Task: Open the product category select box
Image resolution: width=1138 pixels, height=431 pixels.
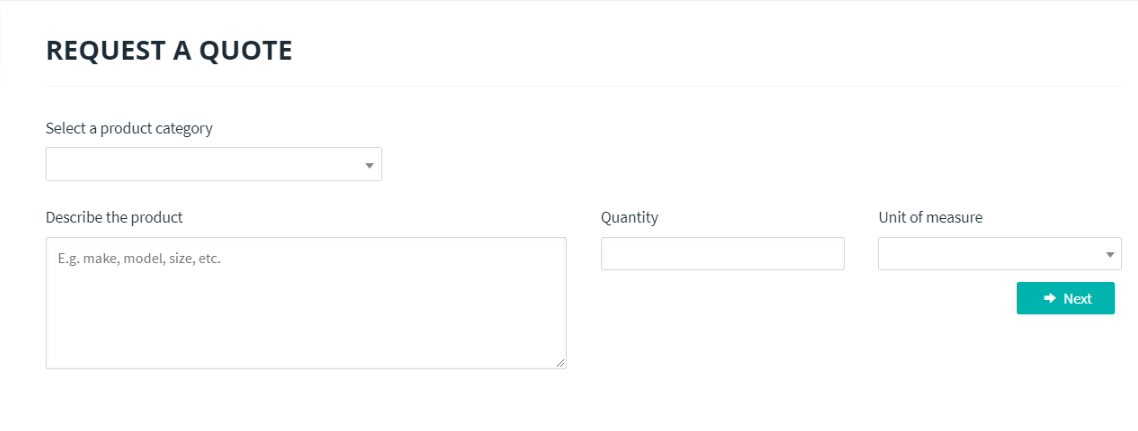Action: coord(200,165)
